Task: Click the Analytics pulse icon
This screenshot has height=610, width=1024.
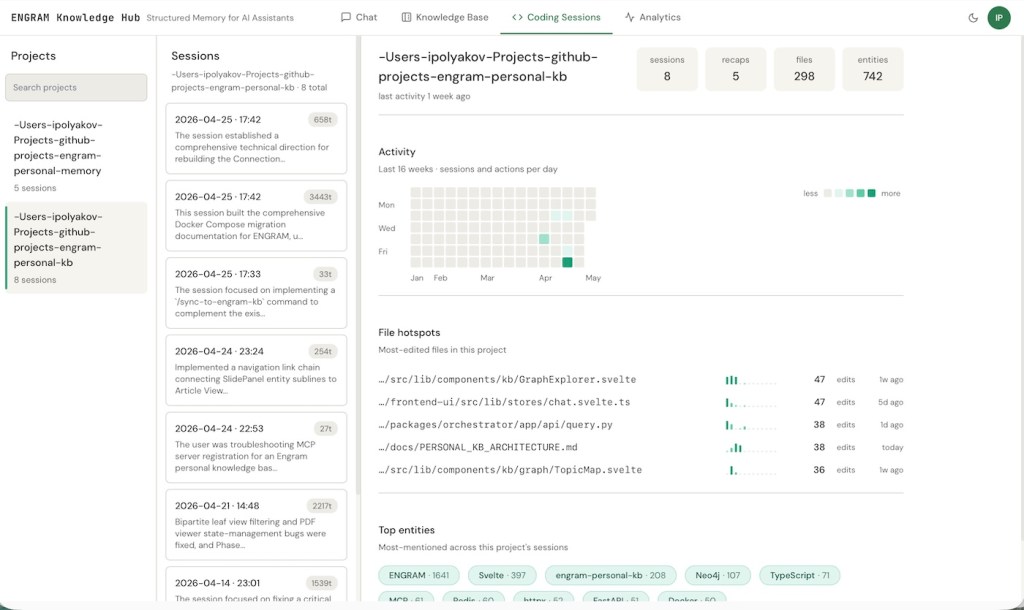Action: pyautogui.click(x=630, y=17)
